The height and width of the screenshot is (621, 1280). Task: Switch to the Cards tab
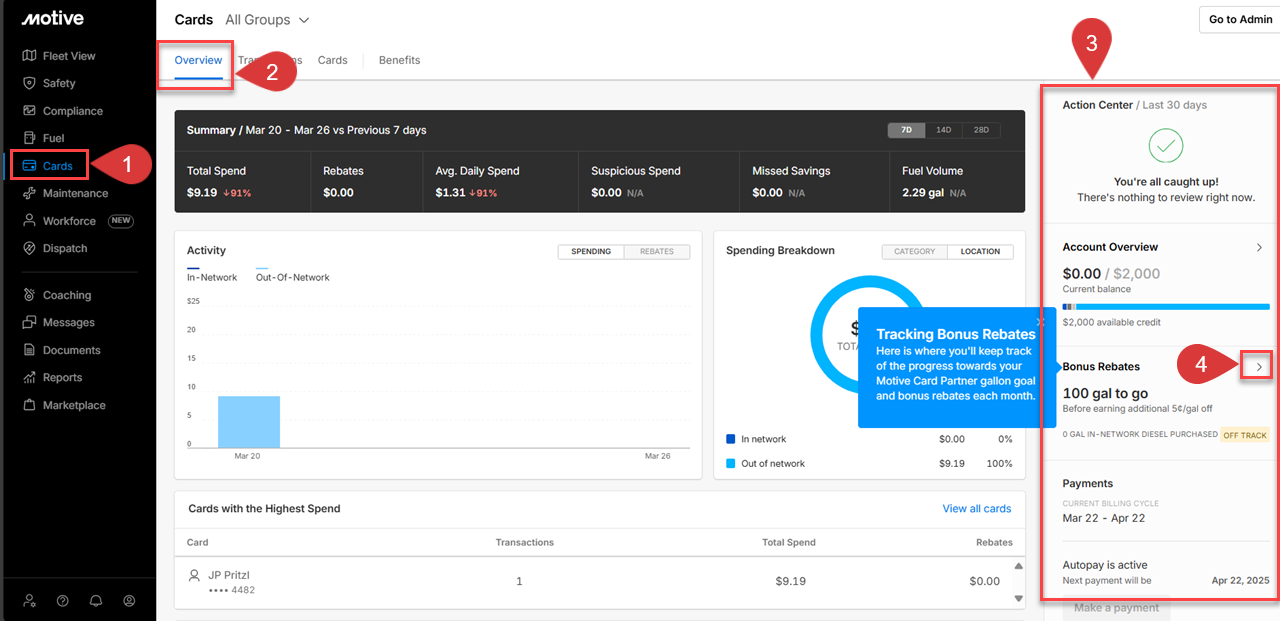(x=333, y=60)
